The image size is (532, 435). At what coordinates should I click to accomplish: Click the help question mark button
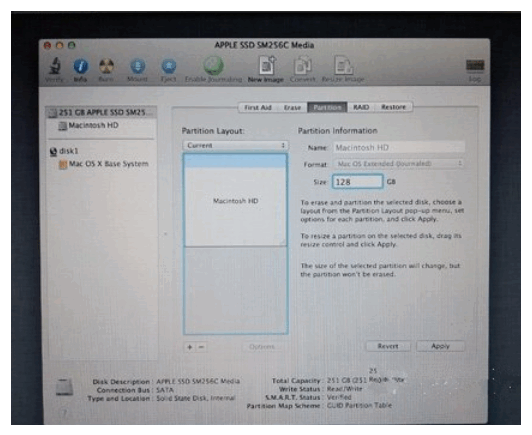[x=64, y=413]
